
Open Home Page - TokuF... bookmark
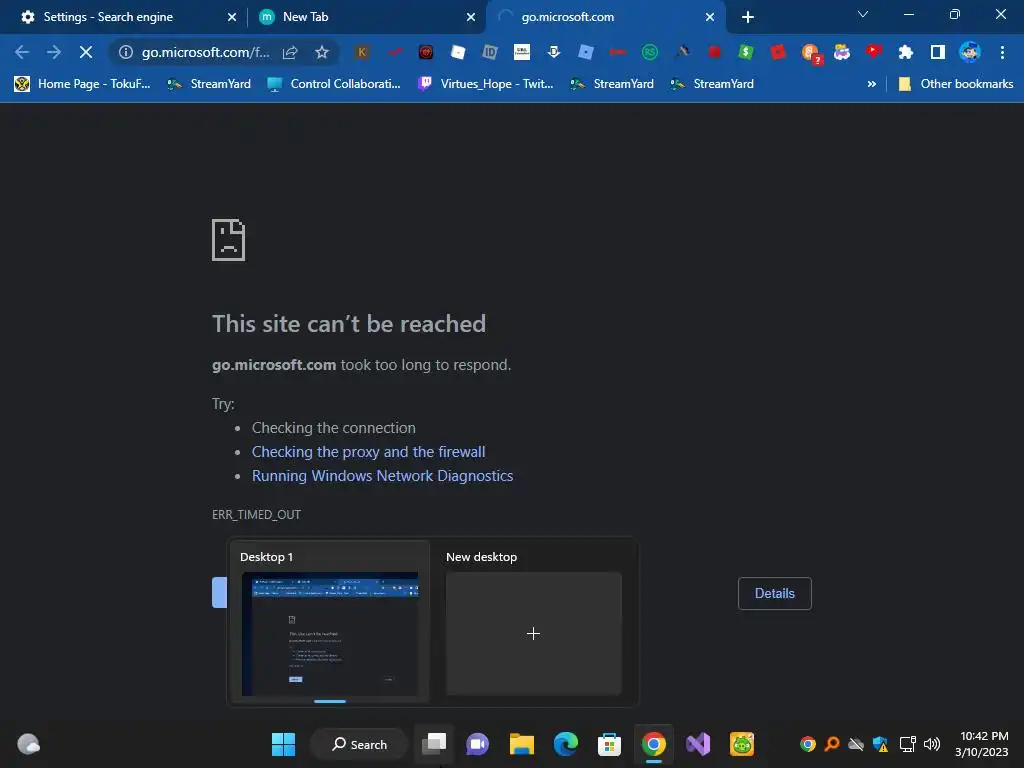tap(82, 84)
